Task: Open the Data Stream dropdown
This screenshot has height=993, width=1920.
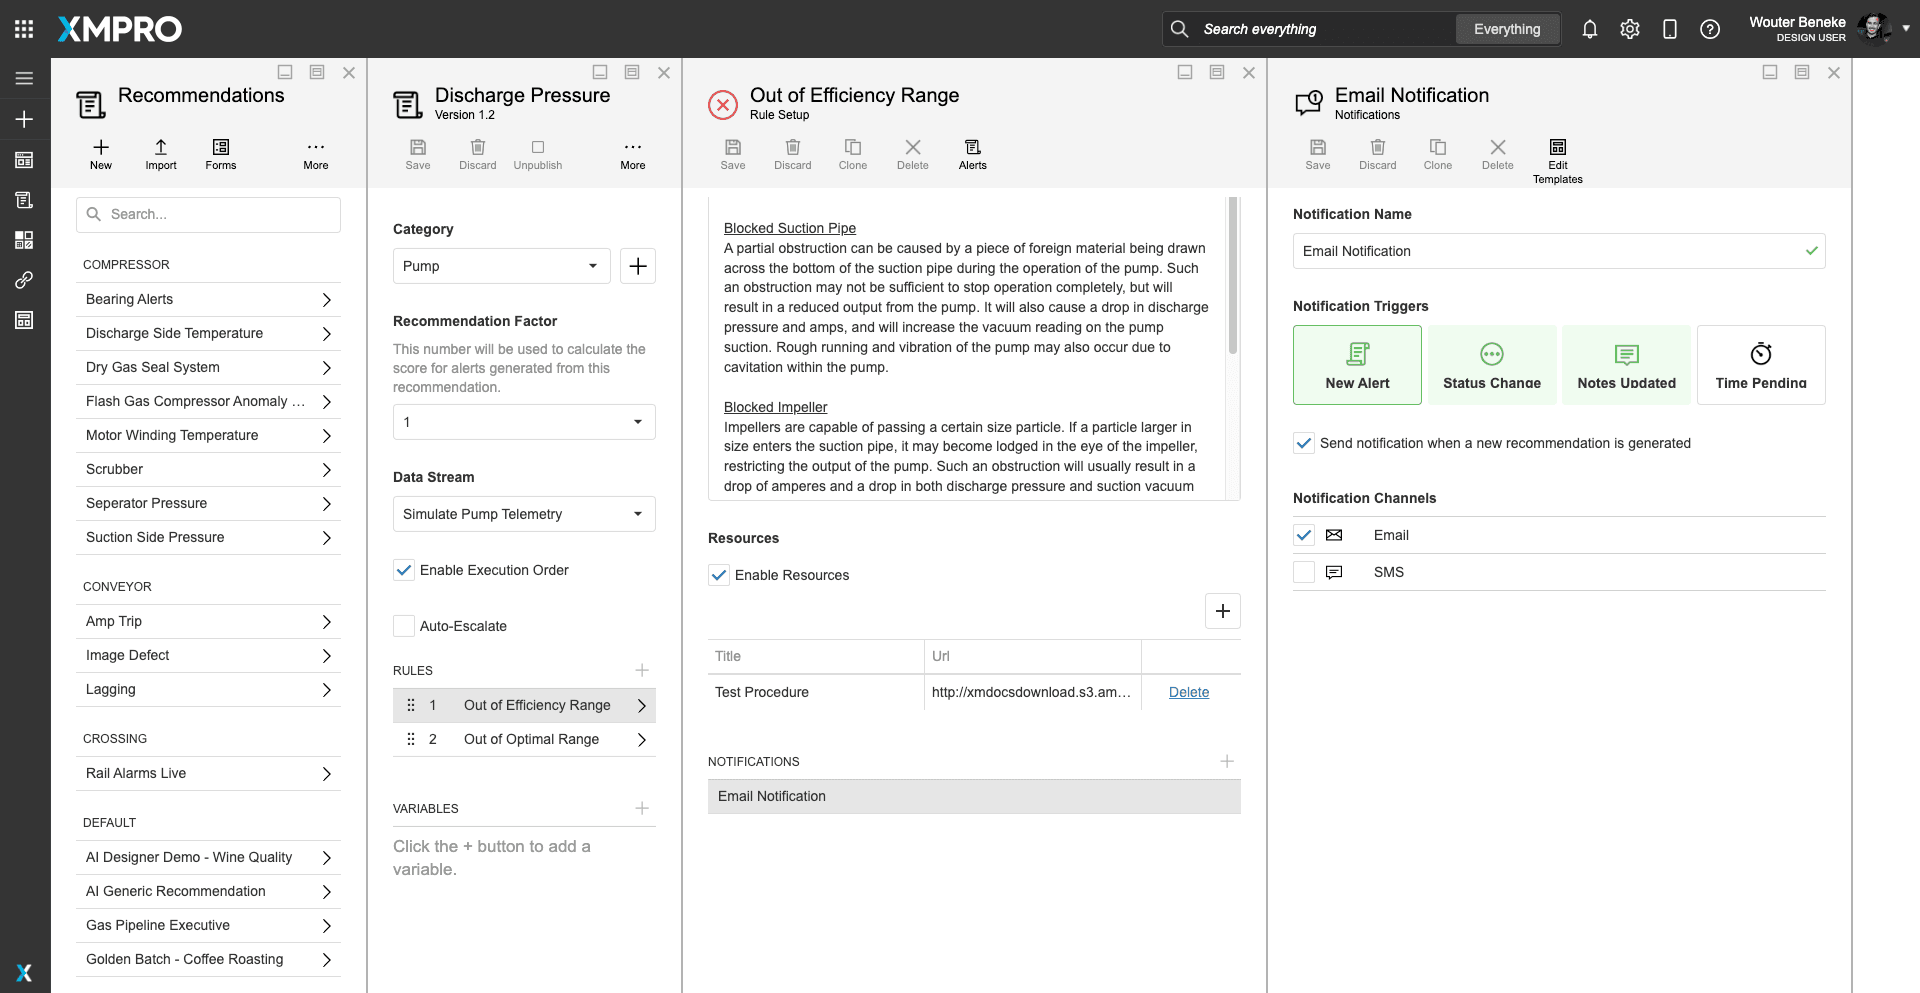Action: (523, 514)
